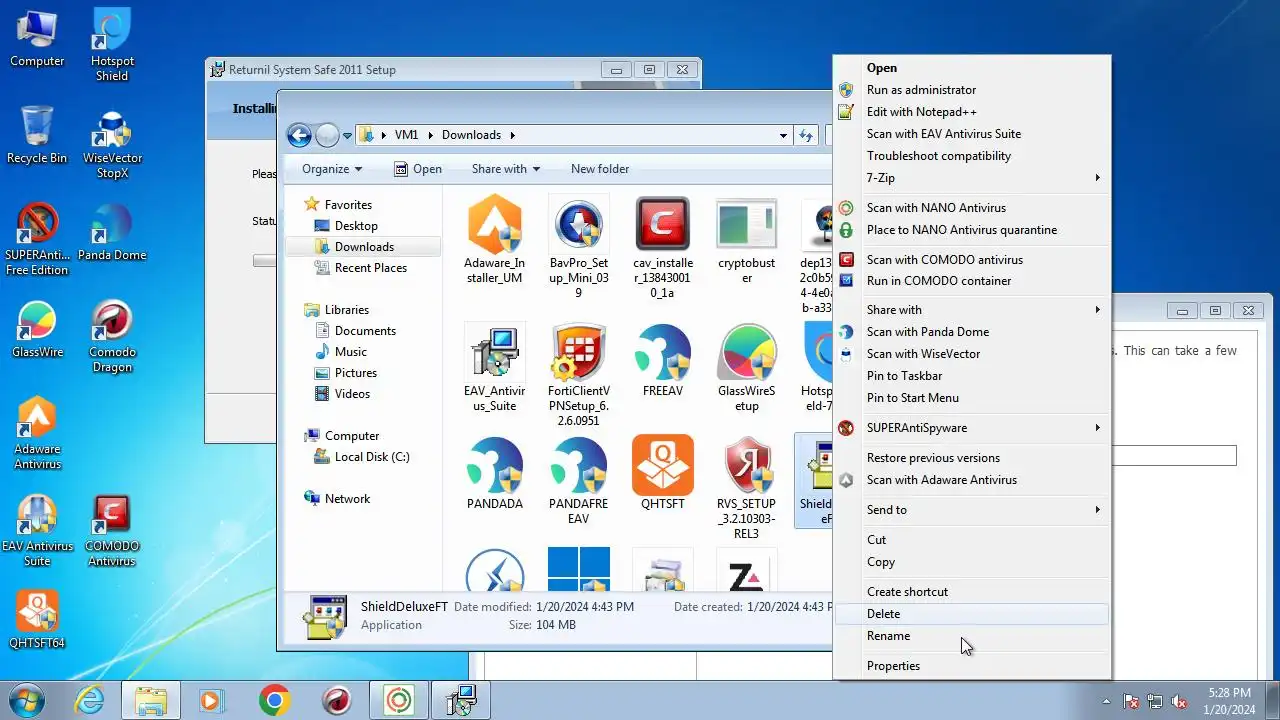Open Windows Explorer taskbar button
The image size is (1280, 720).
[x=151, y=700]
